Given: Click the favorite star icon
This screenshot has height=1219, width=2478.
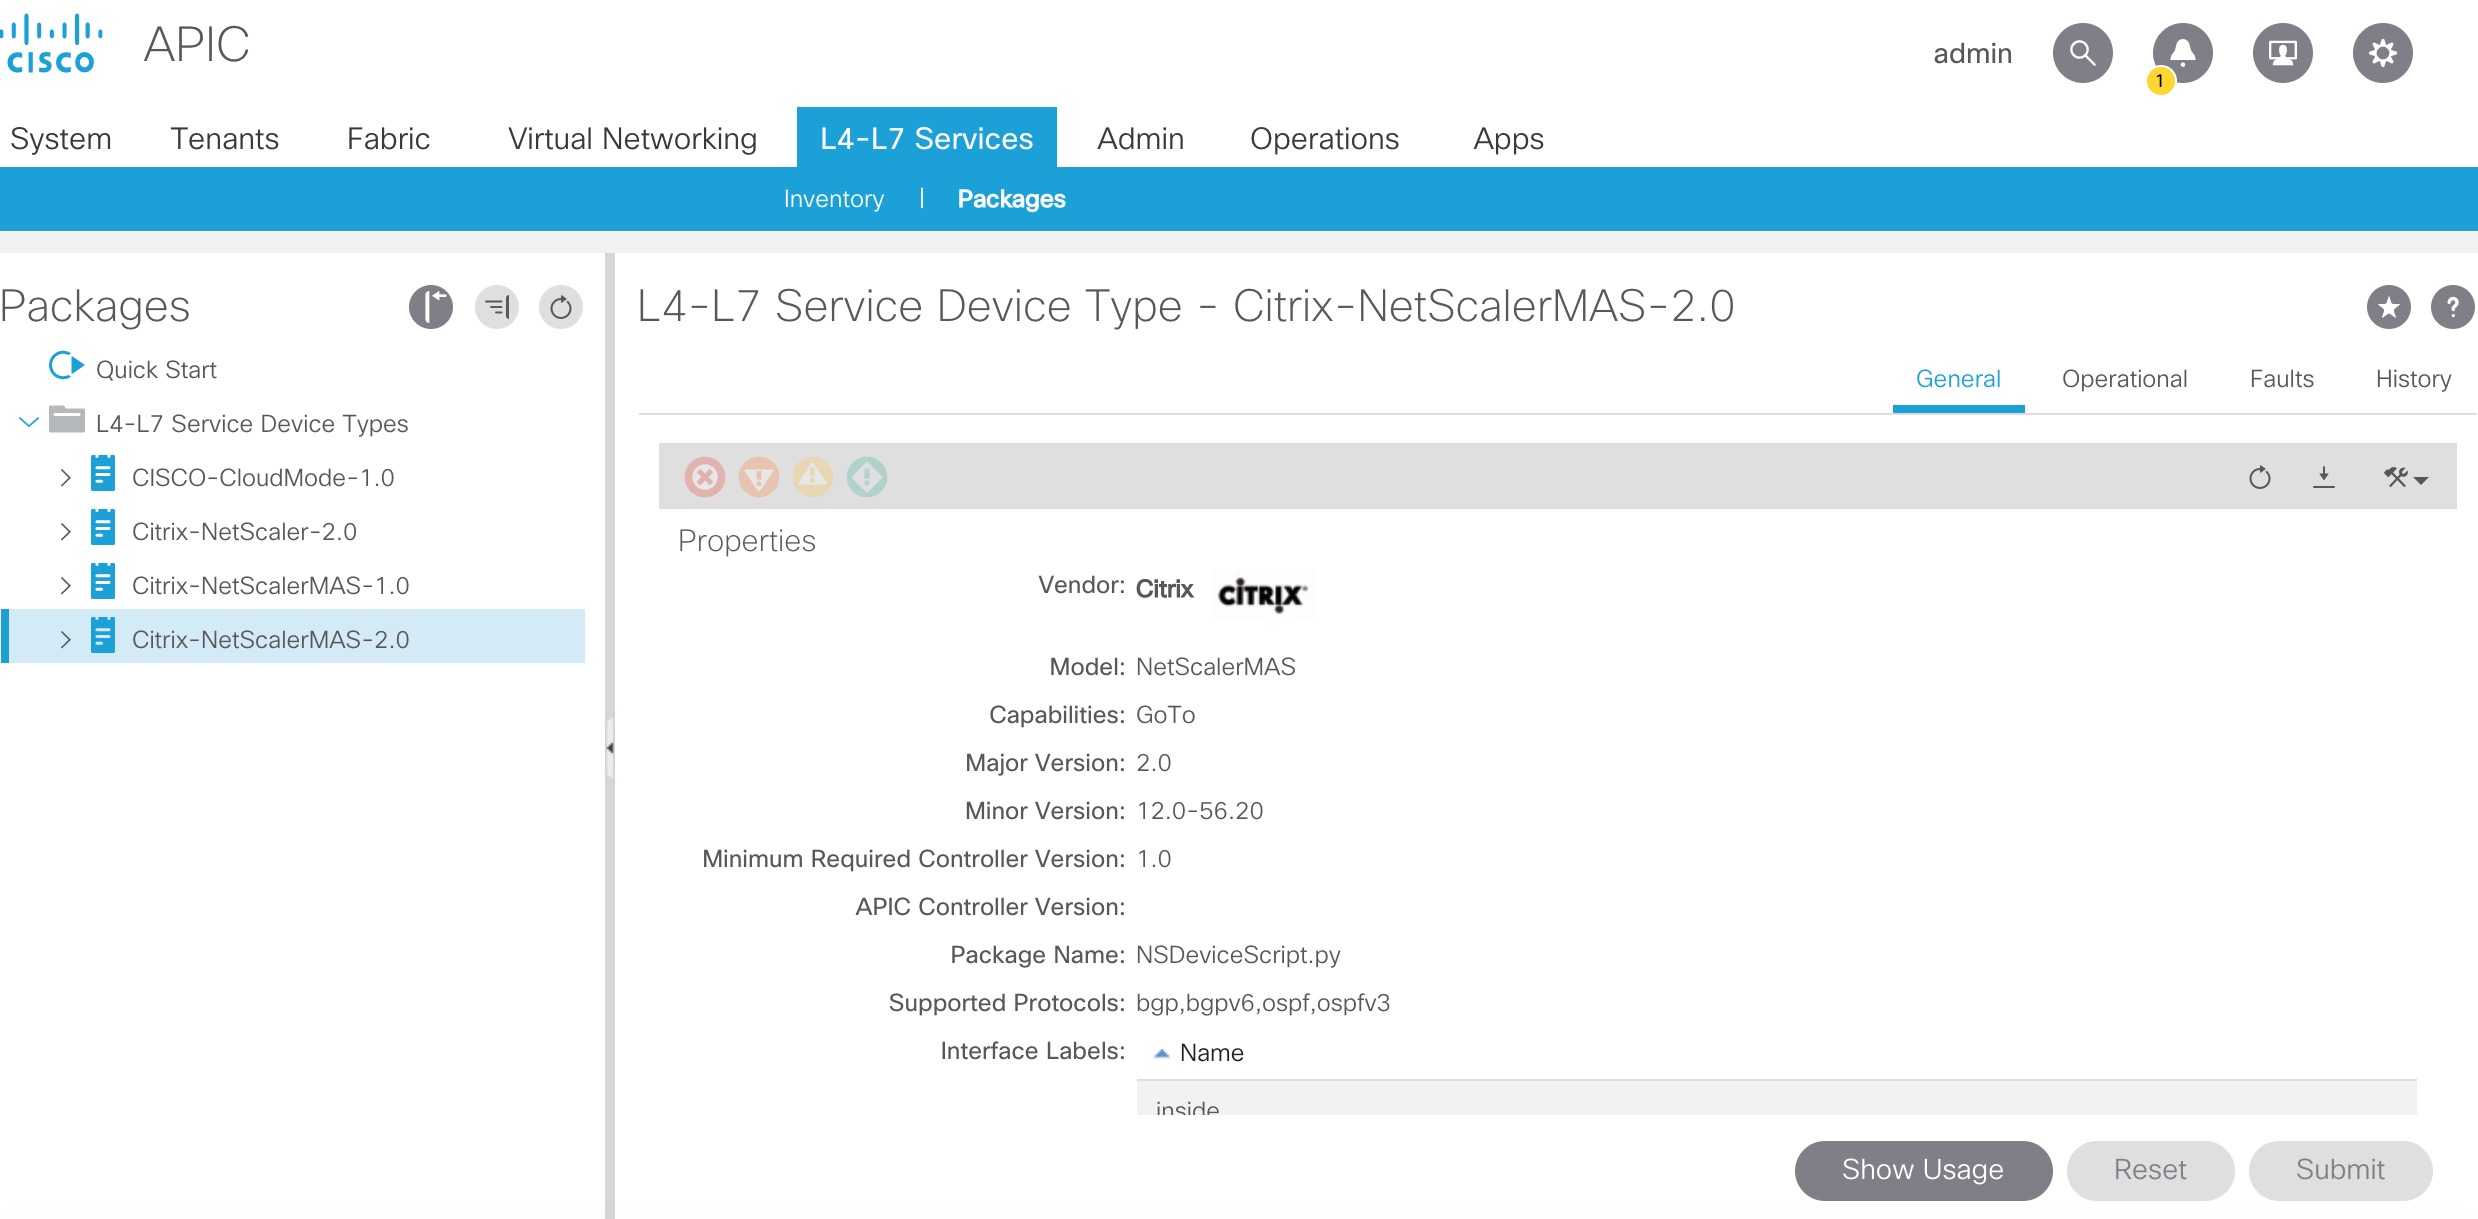Looking at the screenshot, I should pyautogui.click(x=2389, y=307).
